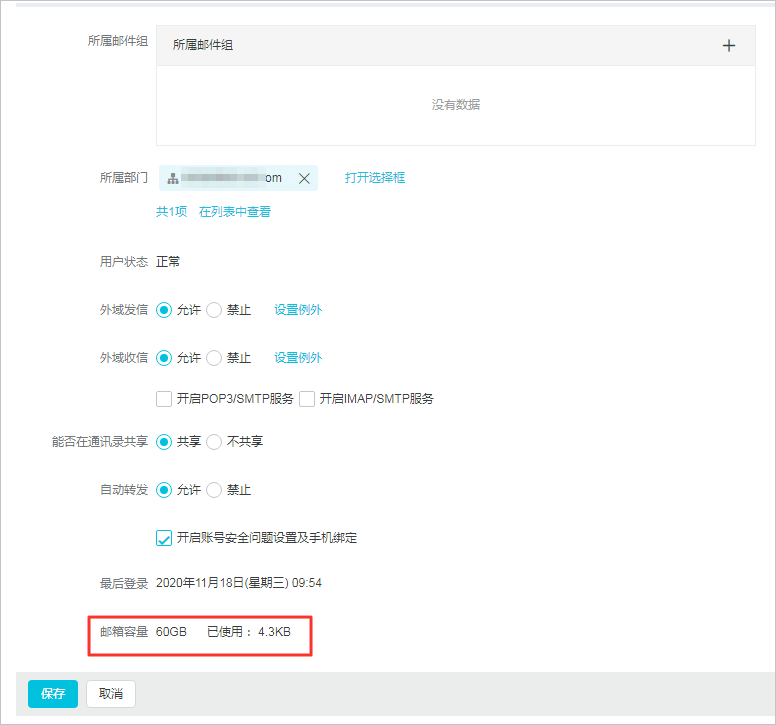Choose 不共享 for address book sharing
The height and width of the screenshot is (725, 776).
pyautogui.click(x=214, y=441)
